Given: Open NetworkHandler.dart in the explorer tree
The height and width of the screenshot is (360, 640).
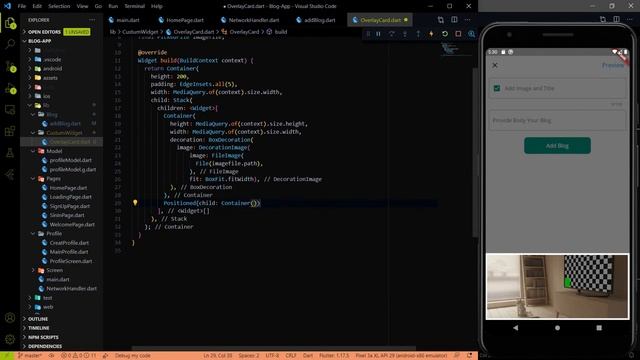Looking at the screenshot, I should pos(71,289).
